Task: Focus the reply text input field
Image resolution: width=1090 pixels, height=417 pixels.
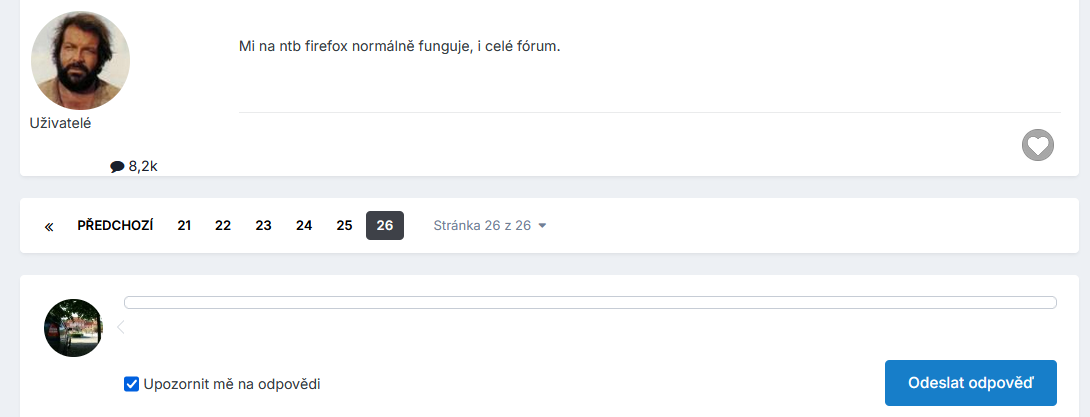Action: click(x=590, y=303)
